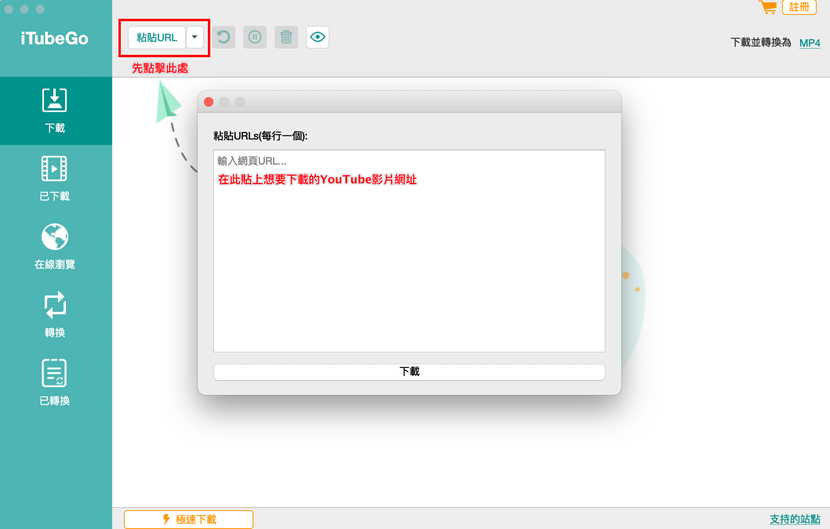Switch to the 已下載 downloaded tab
The height and width of the screenshot is (529, 830).
[55, 178]
